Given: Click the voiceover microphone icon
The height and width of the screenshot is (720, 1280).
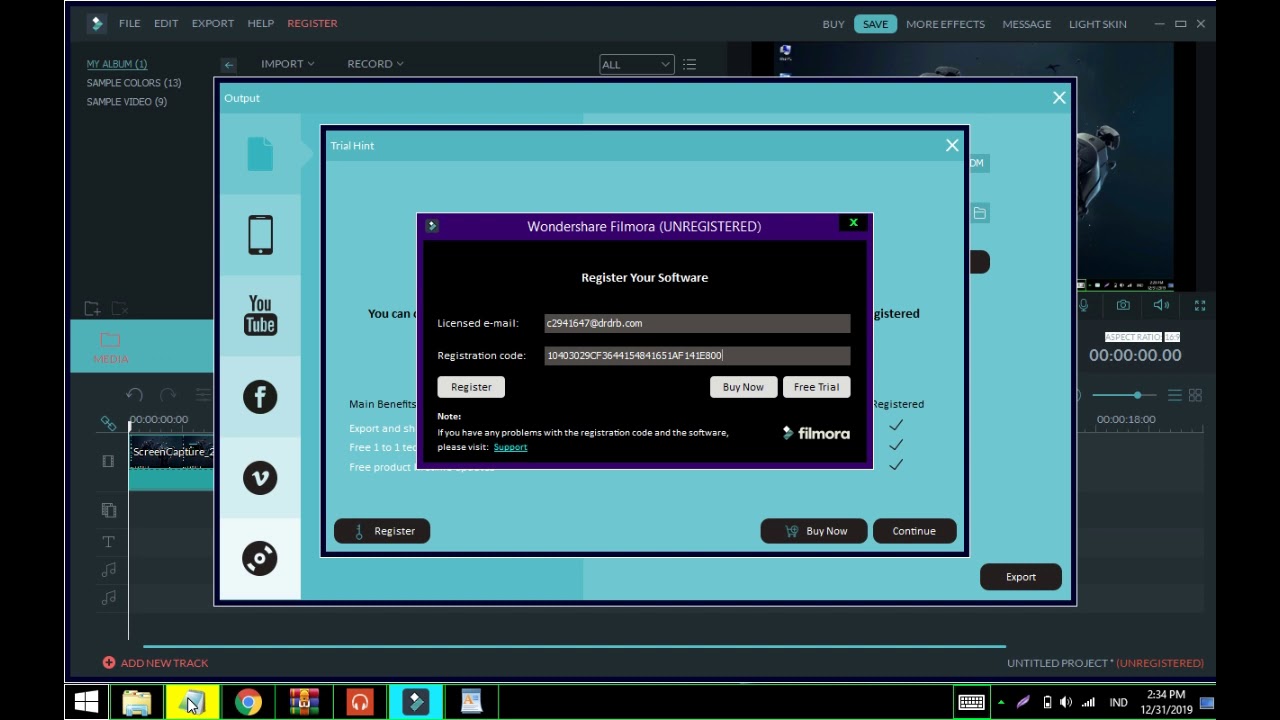Looking at the screenshot, I should click(x=1083, y=305).
